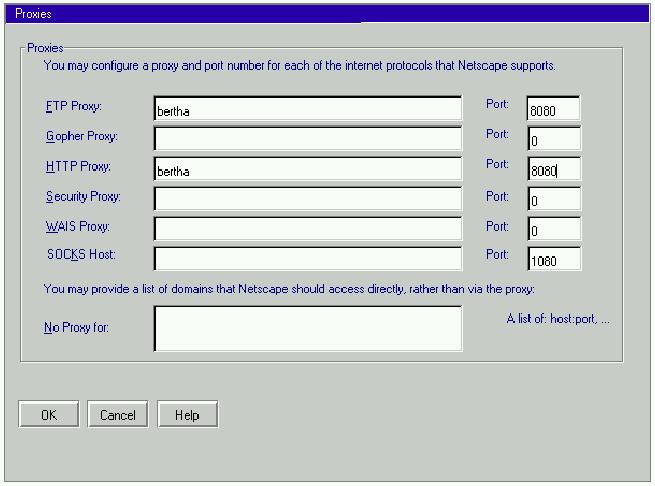Select the WAIS Proxy host field
The height and width of the screenshot is (486, 655).
[x=308, y=229]
